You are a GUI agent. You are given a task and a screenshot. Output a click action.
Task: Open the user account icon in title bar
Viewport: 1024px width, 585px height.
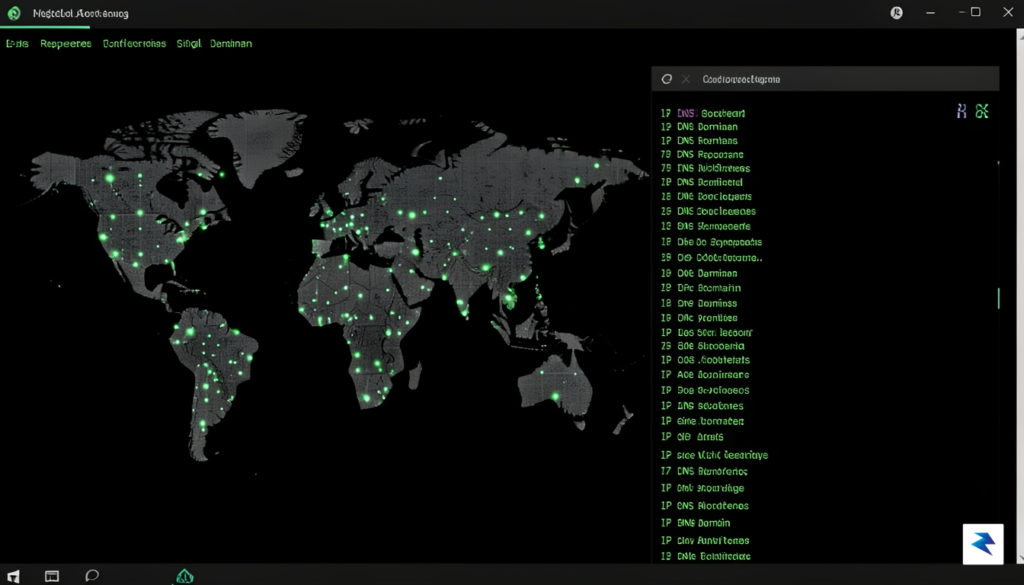coord(897,13)
